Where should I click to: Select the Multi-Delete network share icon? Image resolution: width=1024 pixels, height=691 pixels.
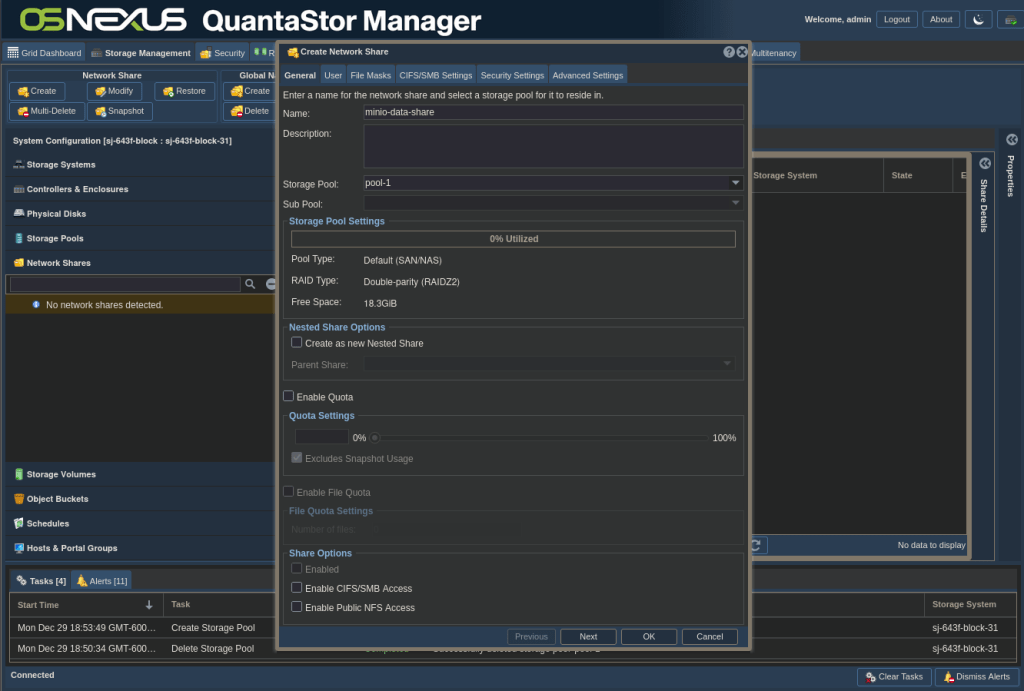[45, 111]
